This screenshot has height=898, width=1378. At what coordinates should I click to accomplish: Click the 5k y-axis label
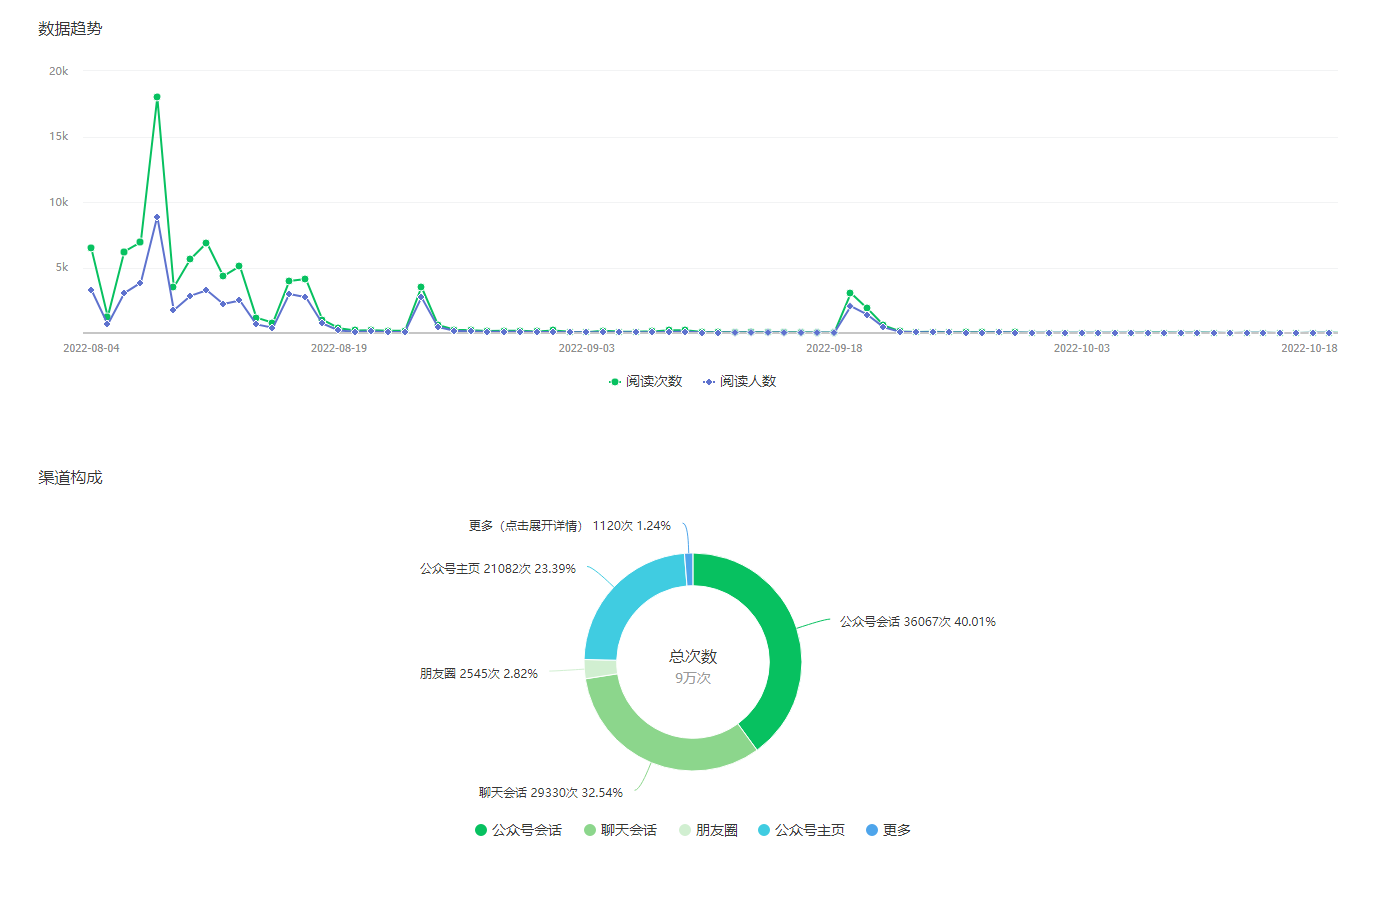click(62, 267)
